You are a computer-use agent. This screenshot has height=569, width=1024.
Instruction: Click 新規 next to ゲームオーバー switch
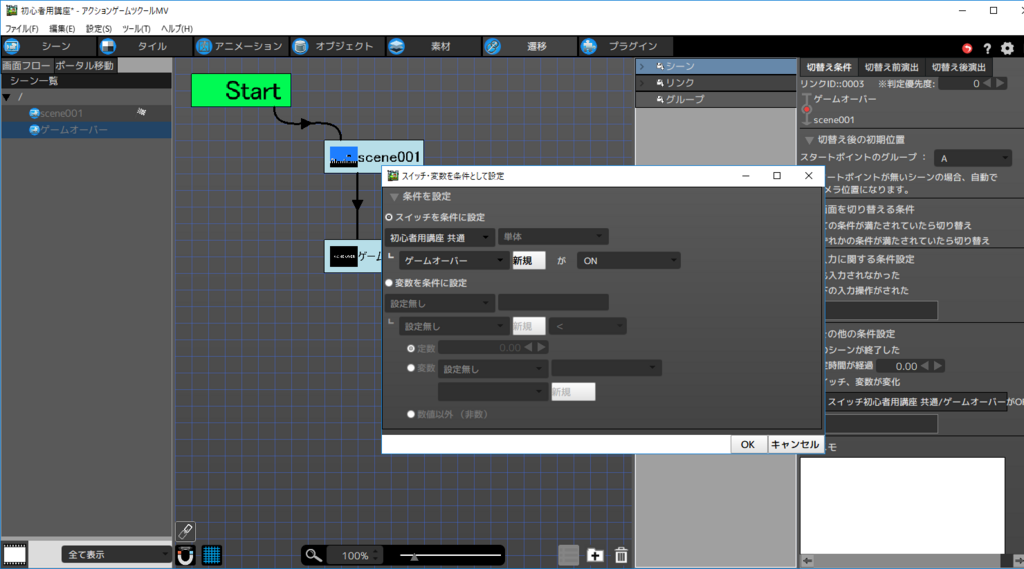[x=528, y=261]
